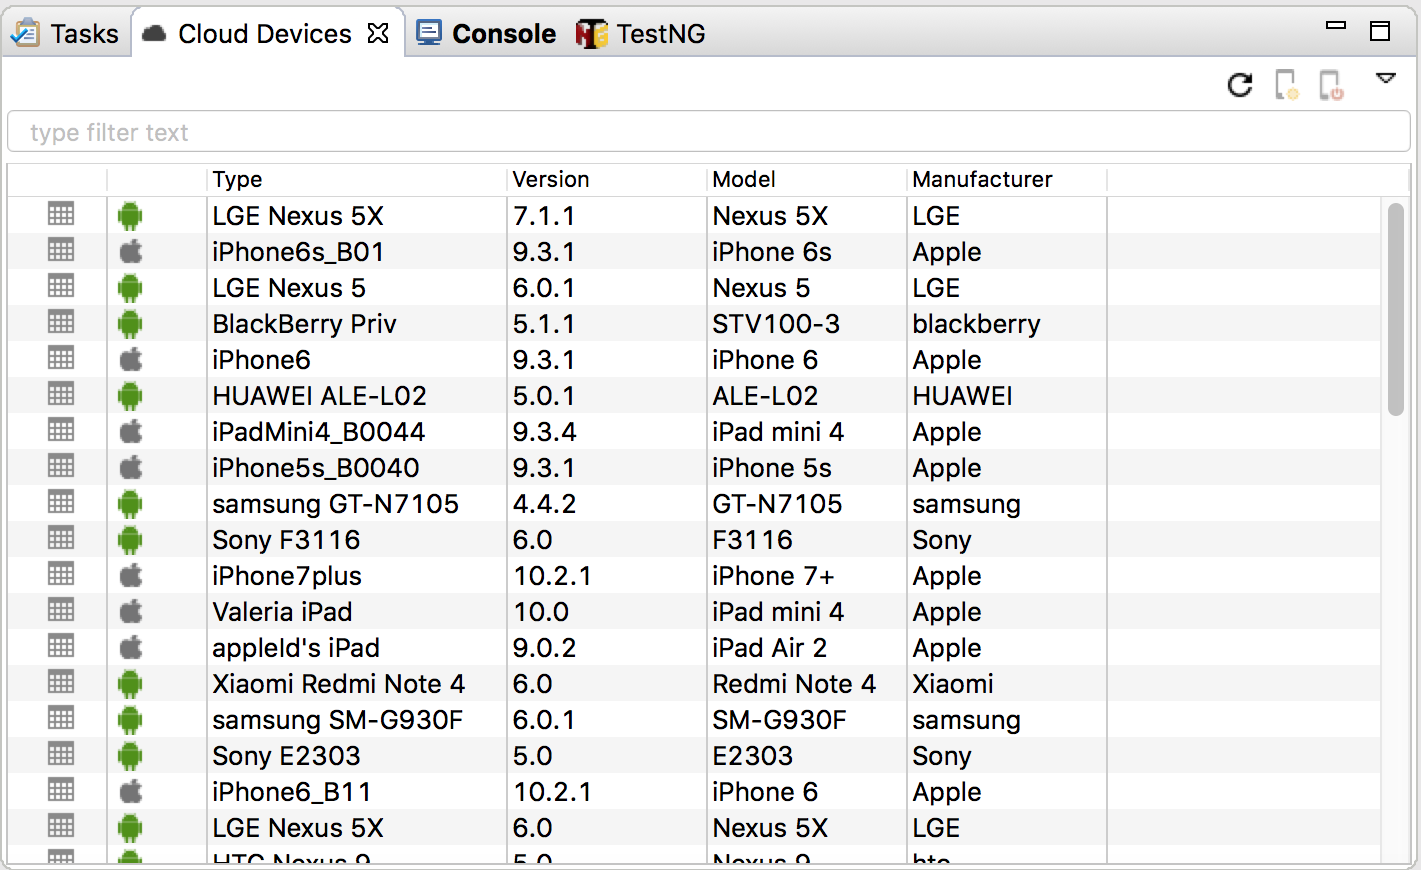Click model iPad Air 2 cell
1421x870 pixels.
pos(769,648)
